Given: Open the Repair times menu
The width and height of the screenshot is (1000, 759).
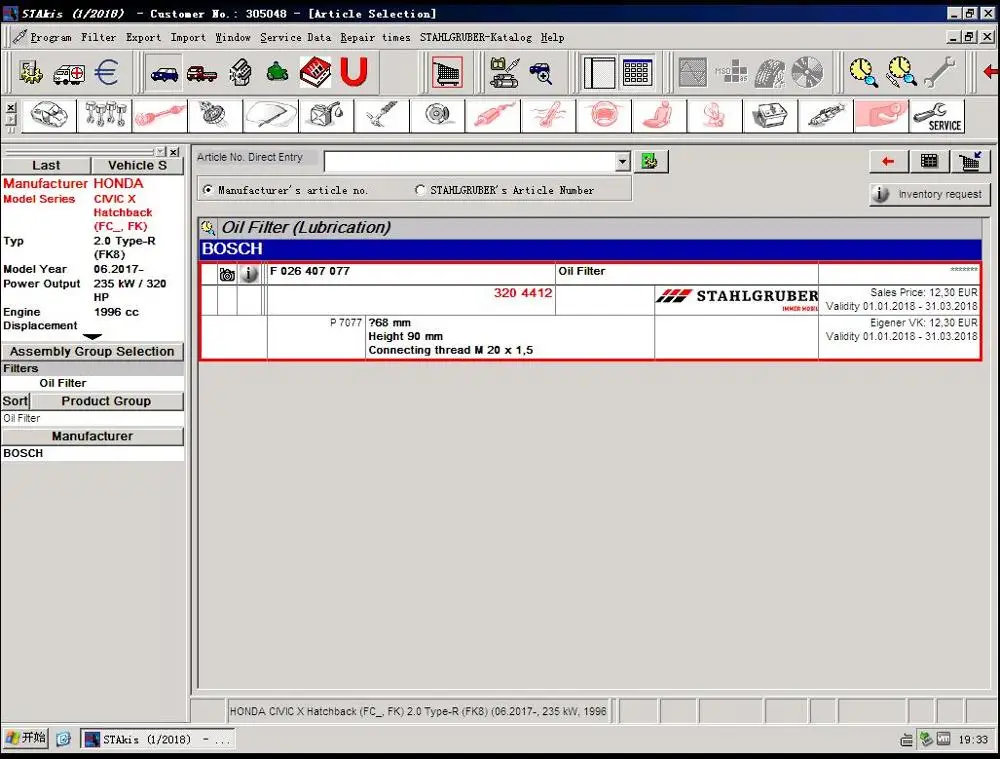Looking at the screenshot, I should [x=375, y=38].
